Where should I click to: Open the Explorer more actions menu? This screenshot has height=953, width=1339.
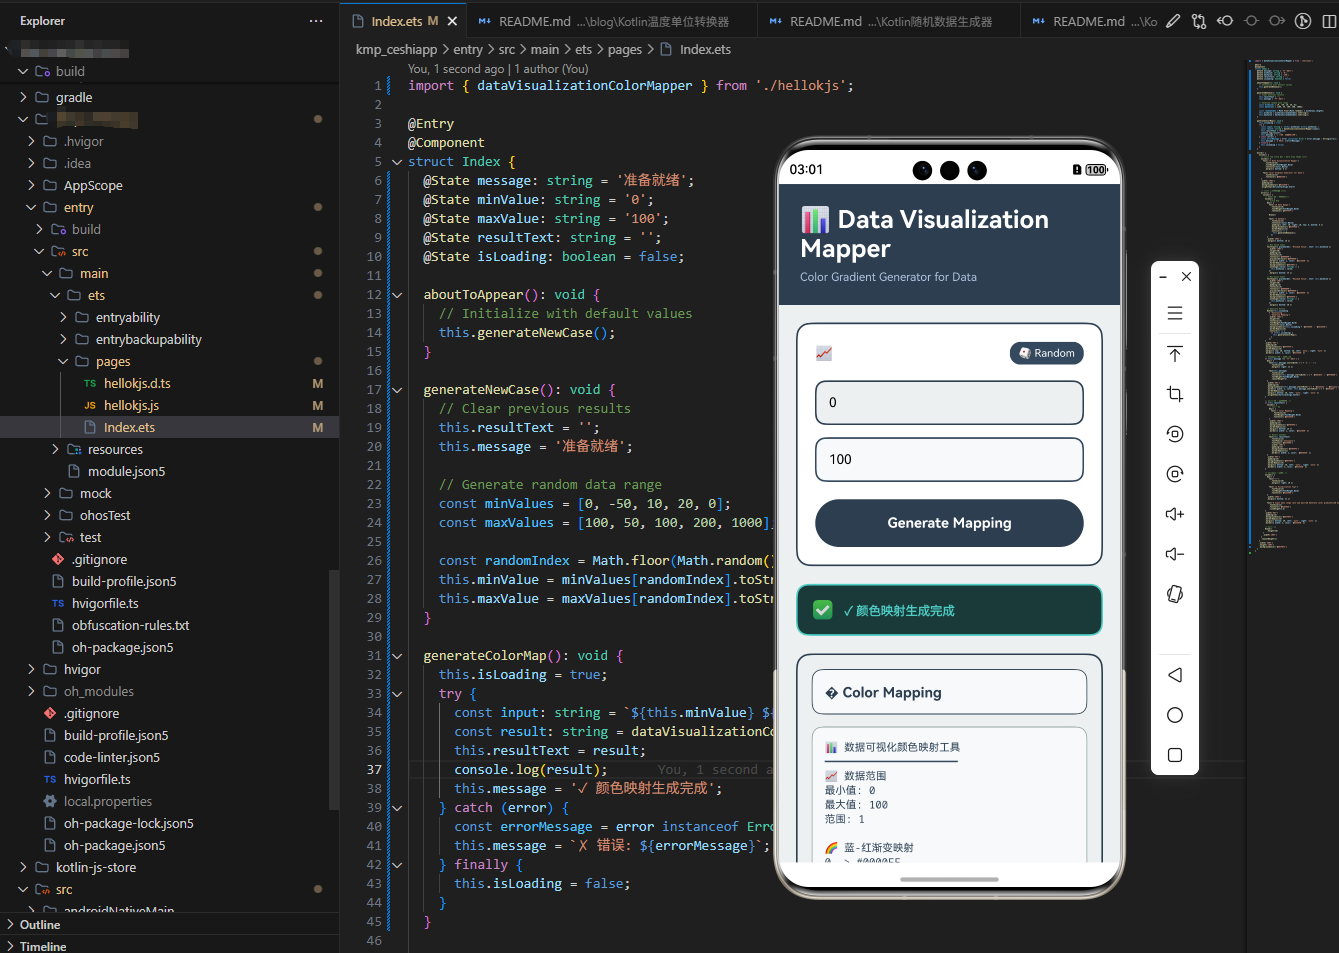[x=316, y=21]
